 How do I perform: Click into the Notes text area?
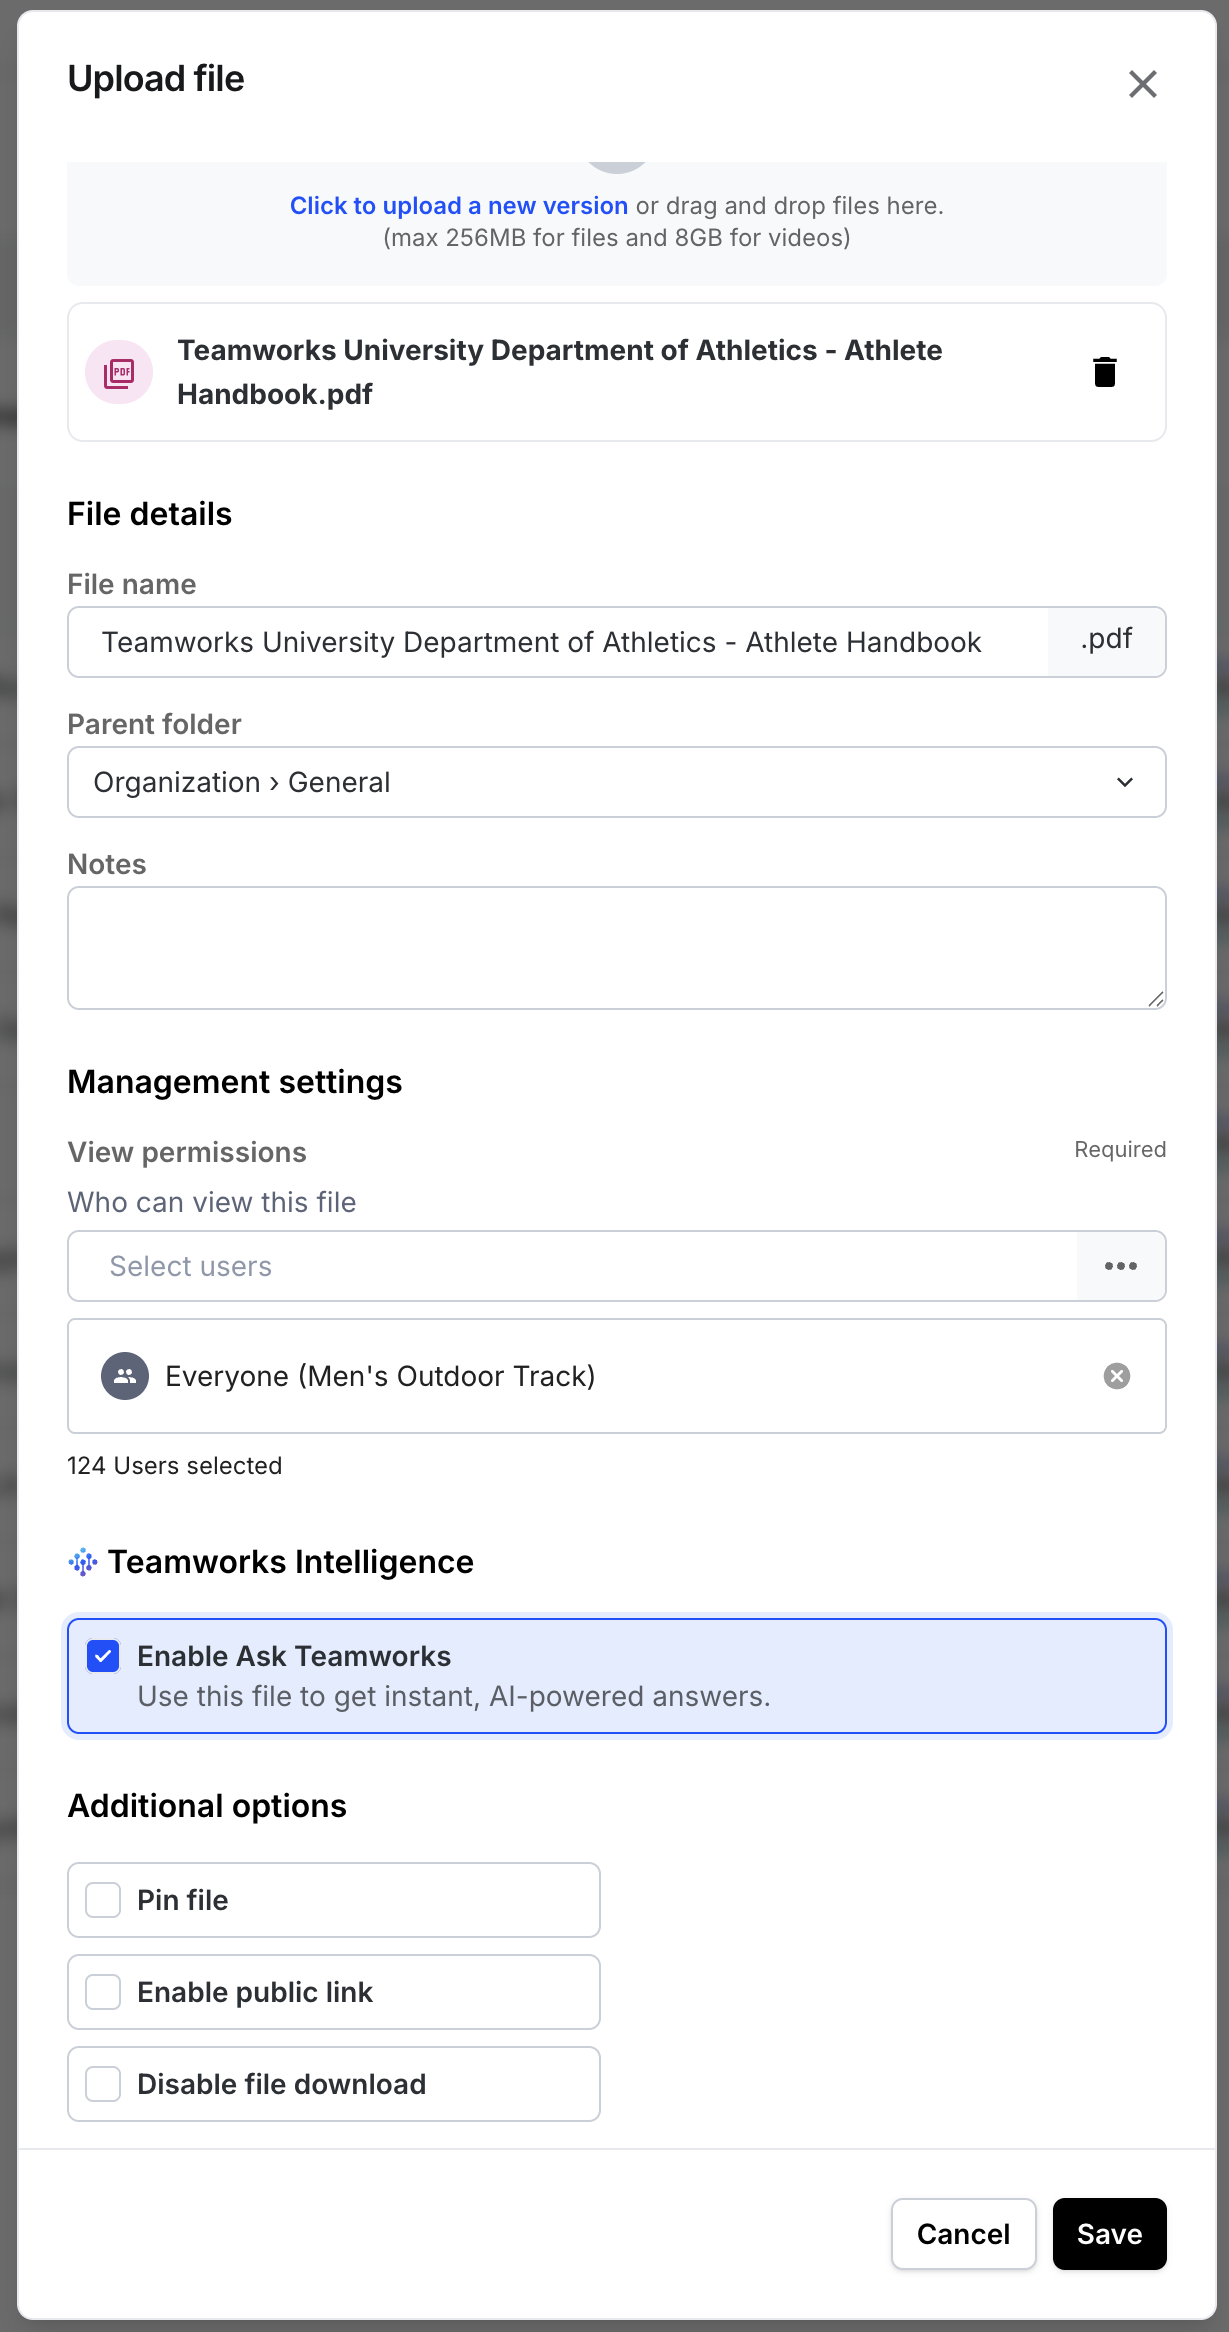tap(617, 948)
